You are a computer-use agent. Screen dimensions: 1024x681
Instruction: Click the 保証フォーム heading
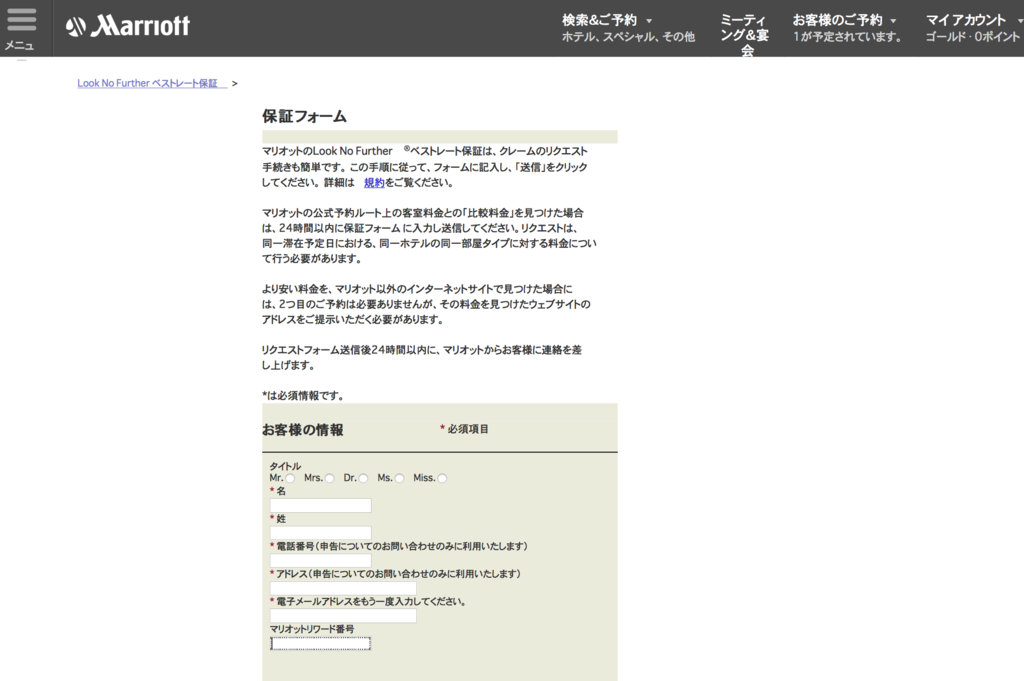click(304, 116)
